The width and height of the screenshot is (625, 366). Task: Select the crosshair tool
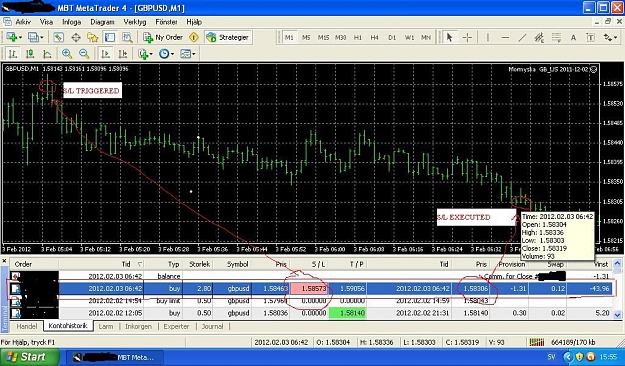click(467, 37)
